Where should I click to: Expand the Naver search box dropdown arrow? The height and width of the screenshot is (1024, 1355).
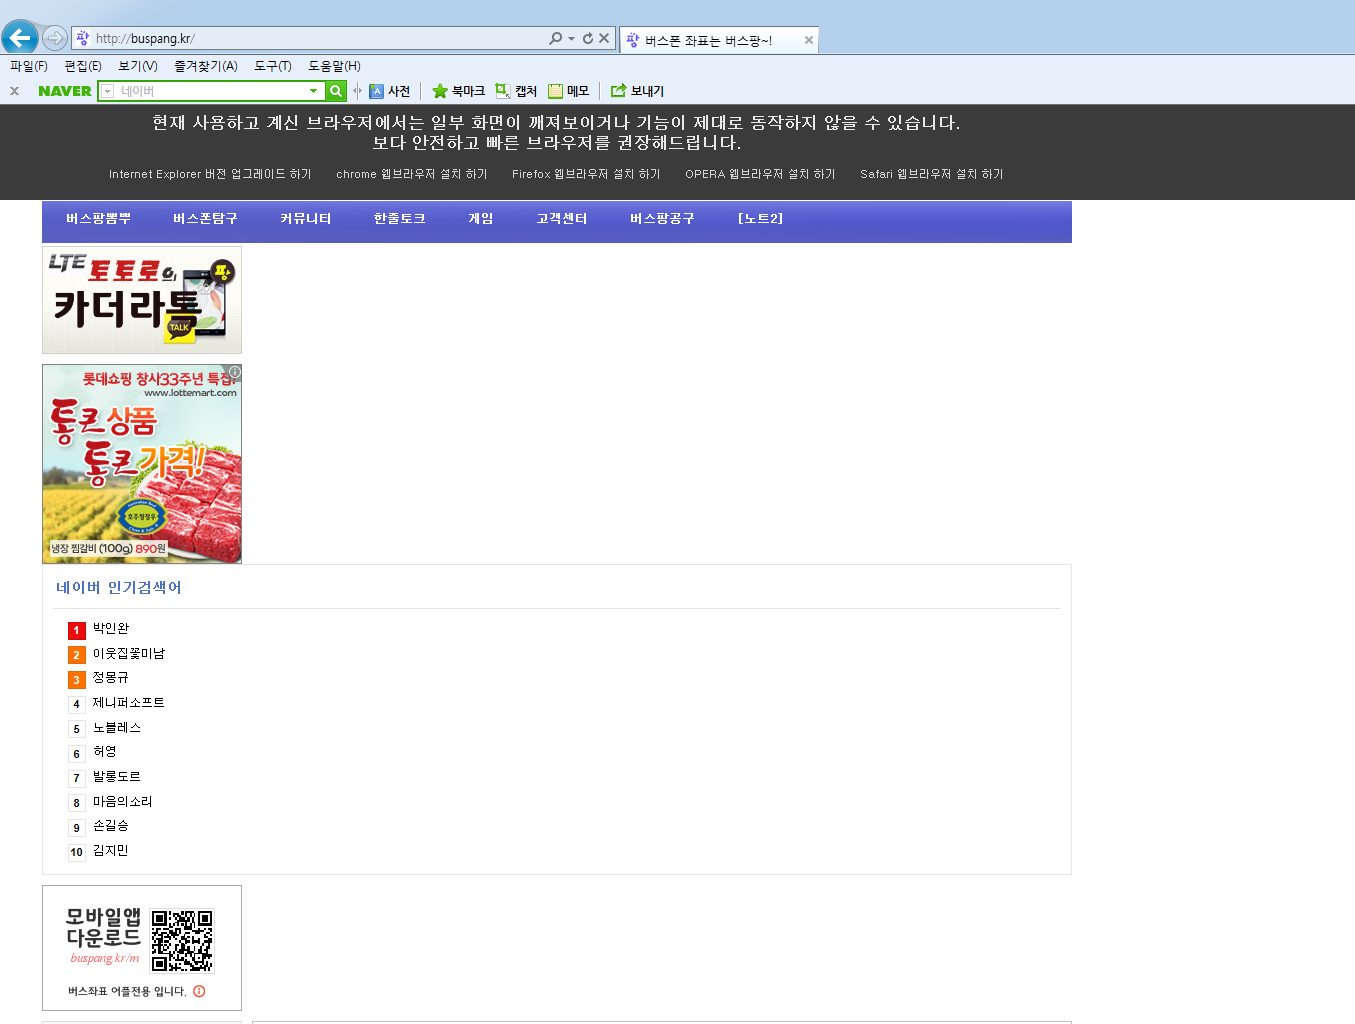313,91
